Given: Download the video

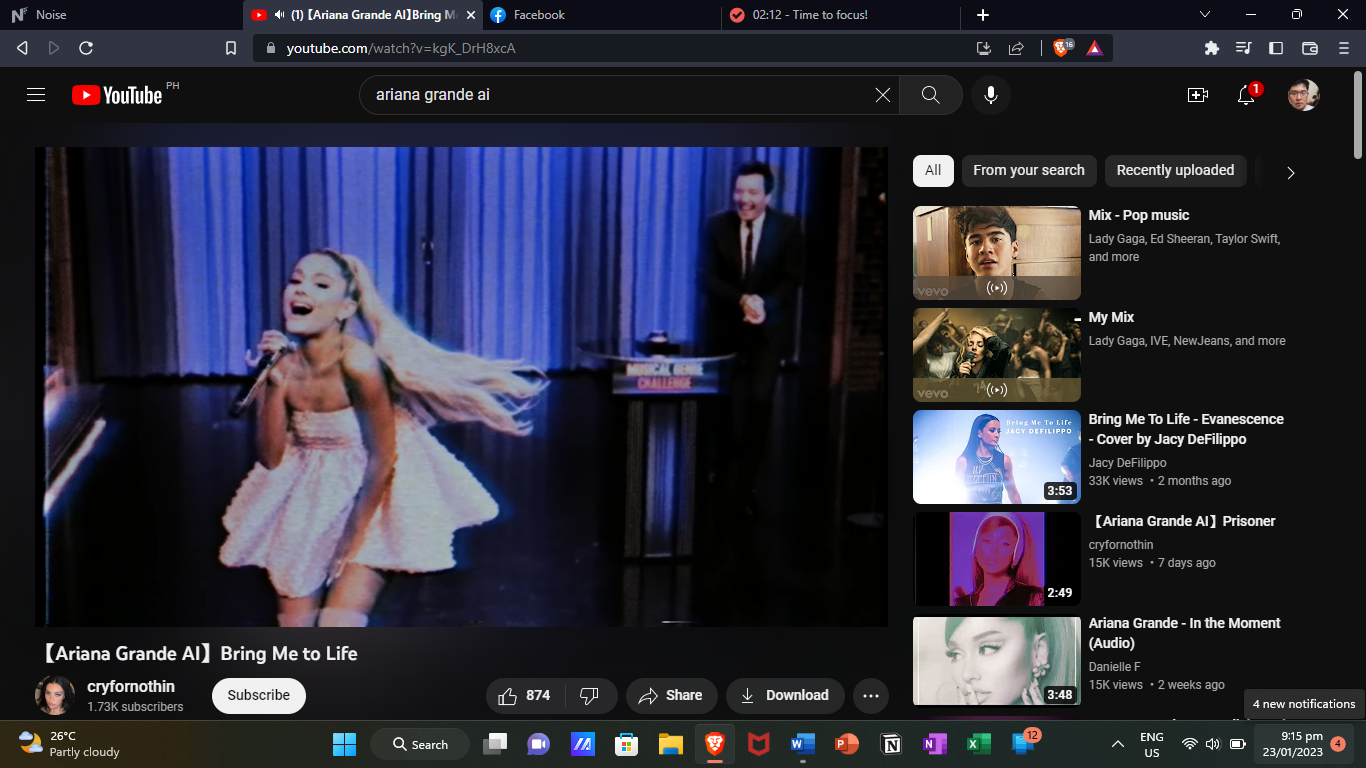Looking at the screenshot, I should (785, 695).
